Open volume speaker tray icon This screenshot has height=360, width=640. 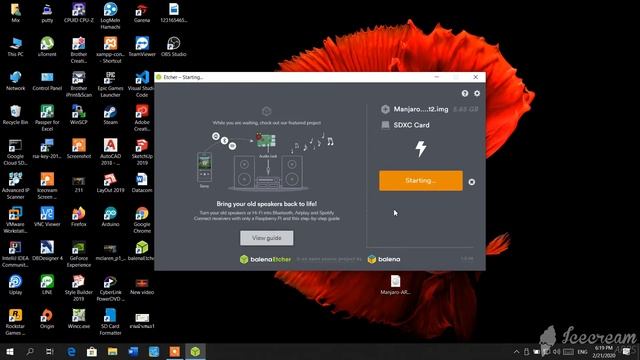tap(556, 351)
